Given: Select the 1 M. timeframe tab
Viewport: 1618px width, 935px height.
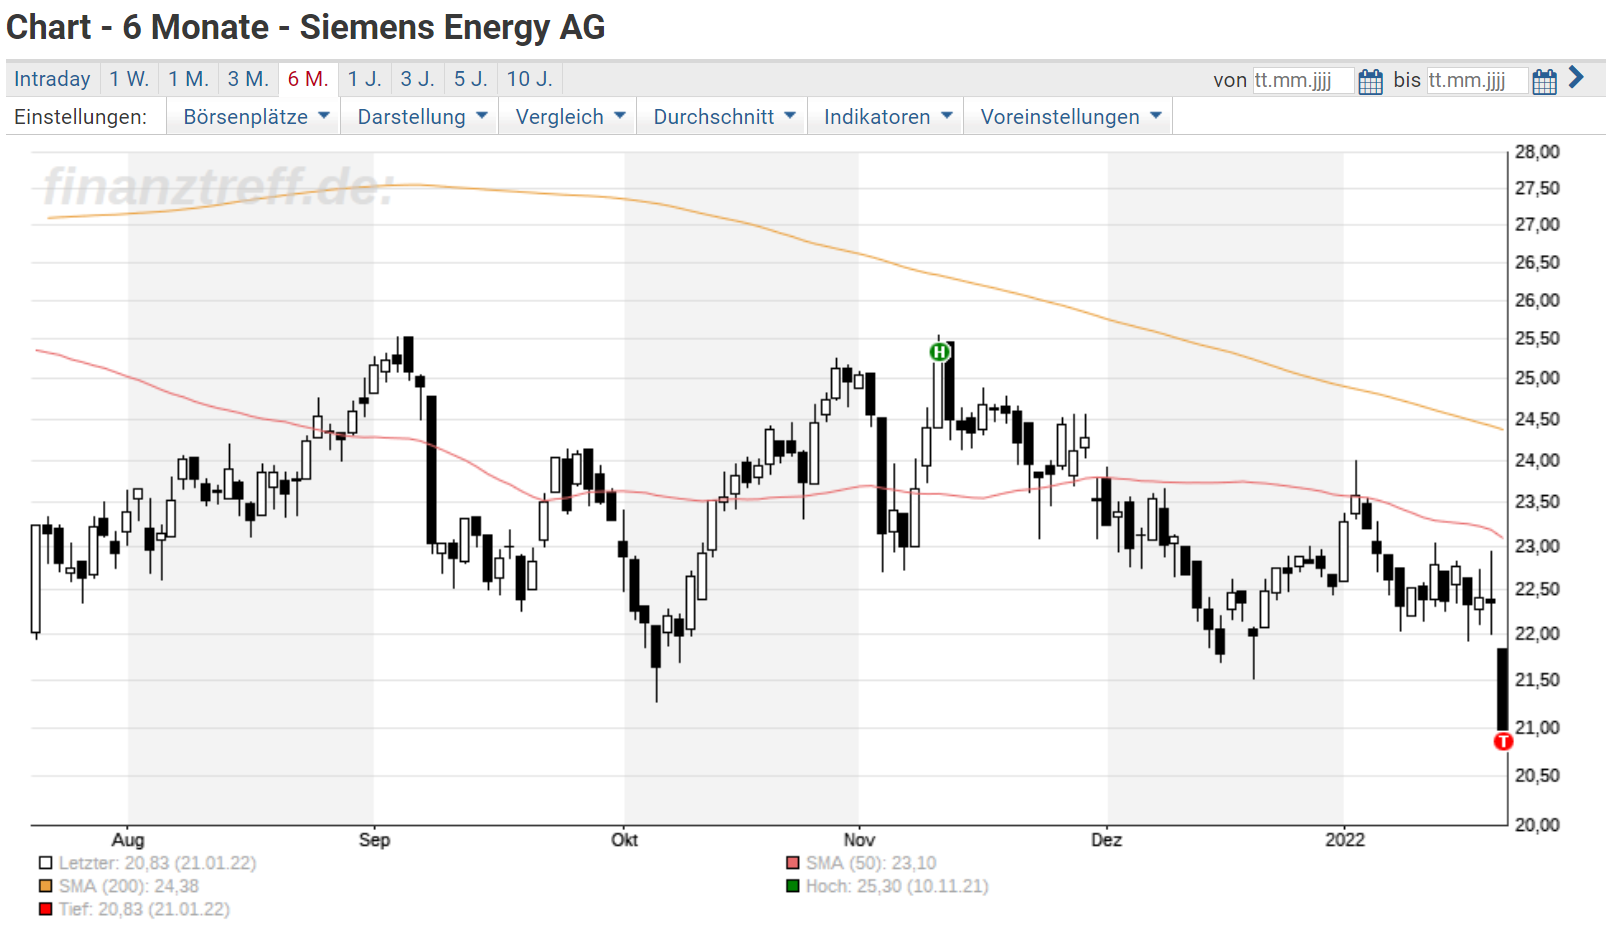Looking at the screenshot, I should click(188, 79).
